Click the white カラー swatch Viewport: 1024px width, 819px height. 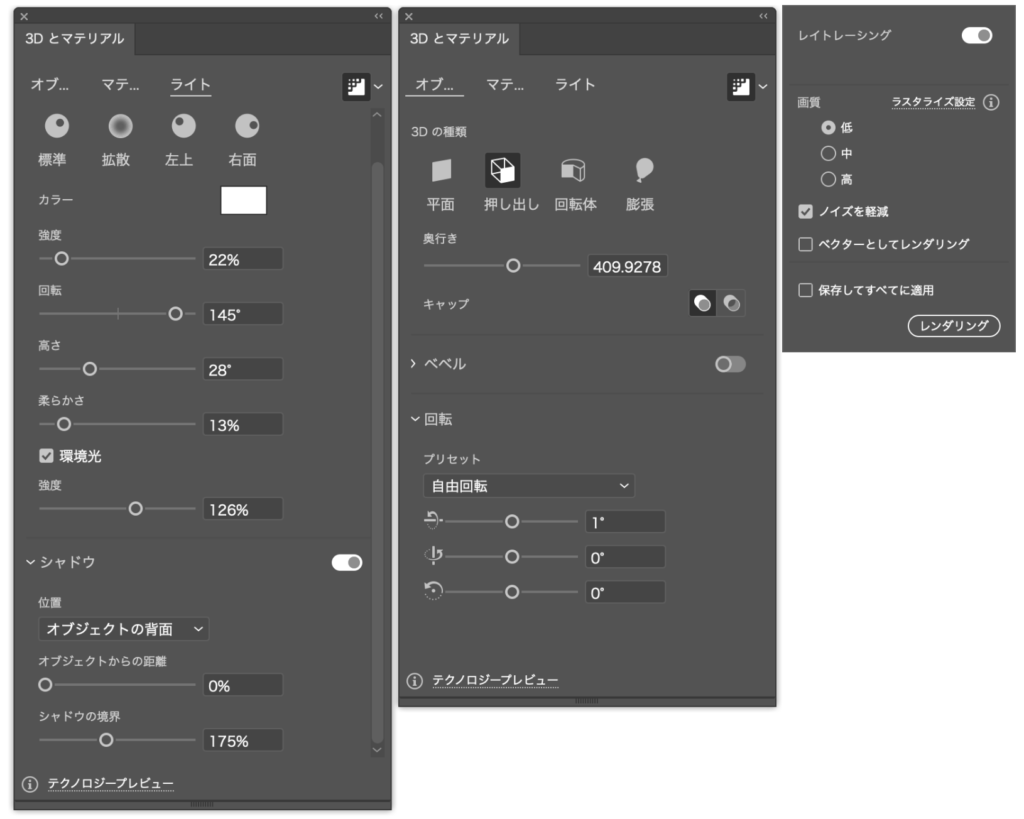244,201
